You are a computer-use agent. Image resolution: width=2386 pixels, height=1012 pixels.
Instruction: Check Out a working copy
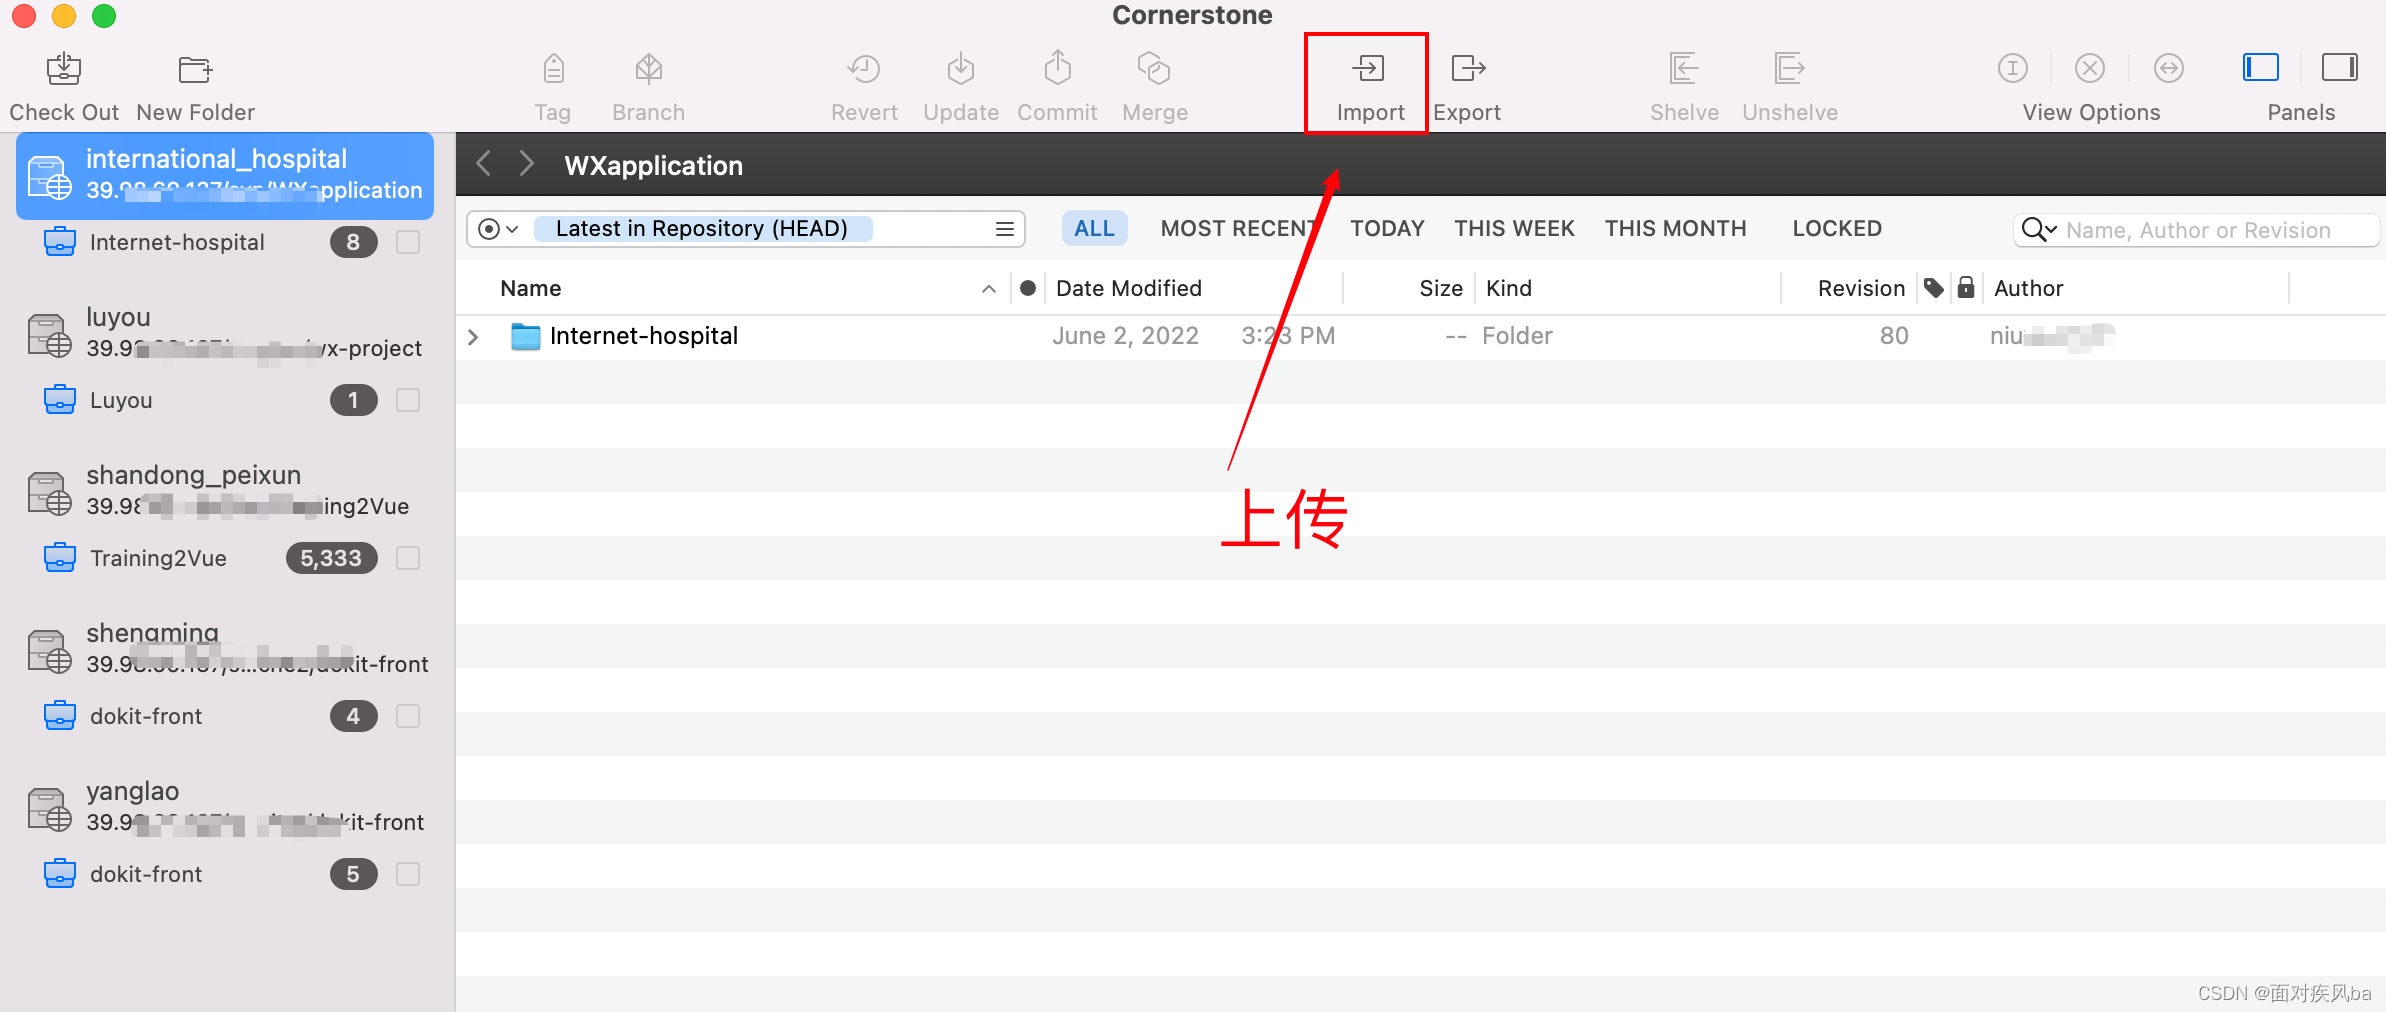(63, 83)
